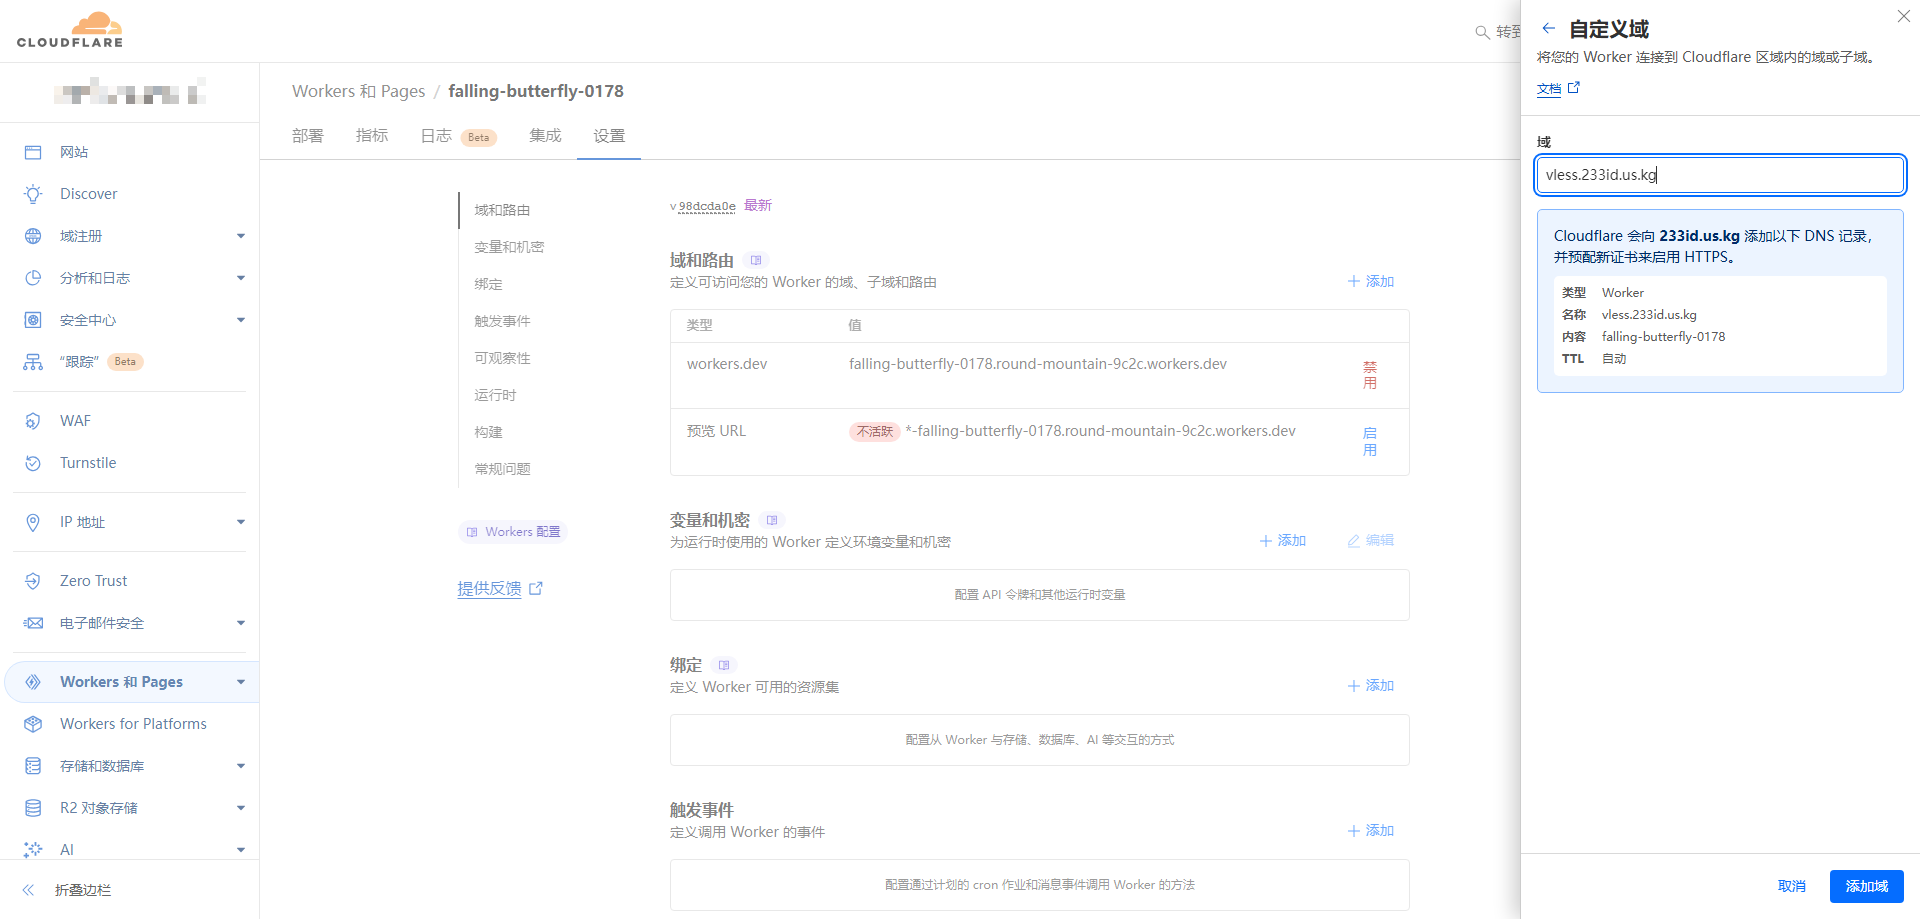Select the 设置 tab
Image resolution: width=1920 pixels, height=919 pixels.
[609, 136]
